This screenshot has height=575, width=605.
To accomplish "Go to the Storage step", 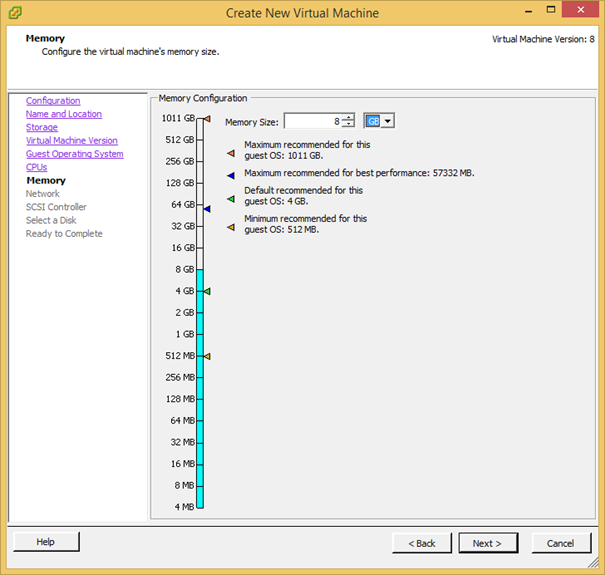I will click(42, 127).
